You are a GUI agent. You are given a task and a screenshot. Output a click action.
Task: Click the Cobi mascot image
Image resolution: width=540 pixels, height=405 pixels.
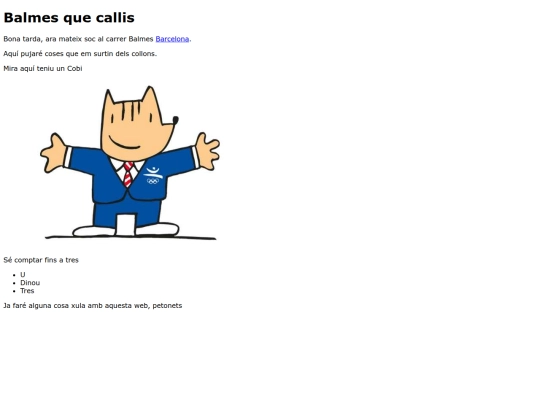tap(130, 163)
